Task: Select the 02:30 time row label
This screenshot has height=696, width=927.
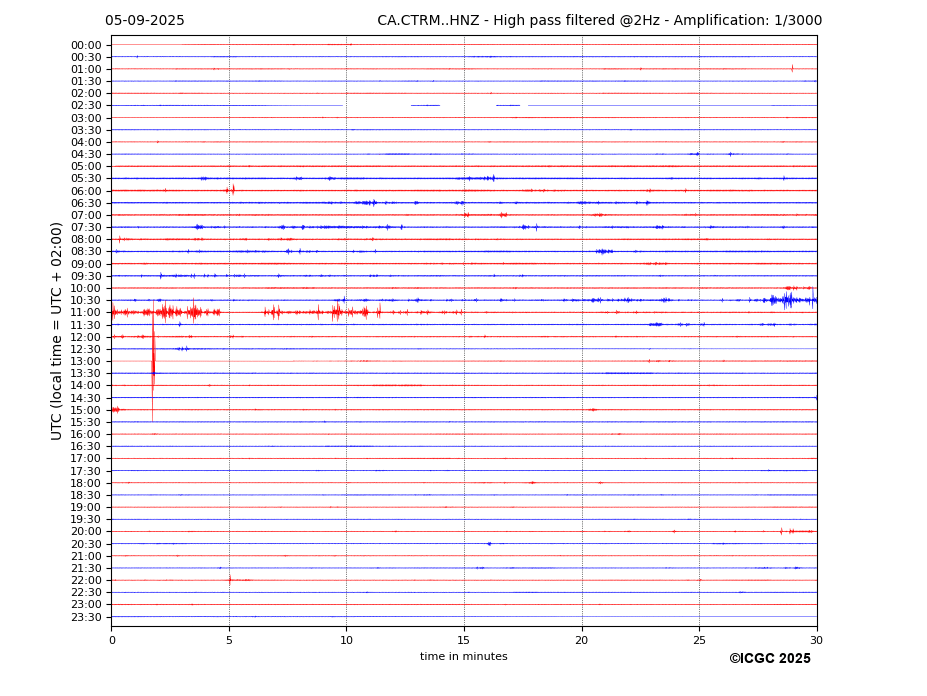Action: [x=86, y=106]
